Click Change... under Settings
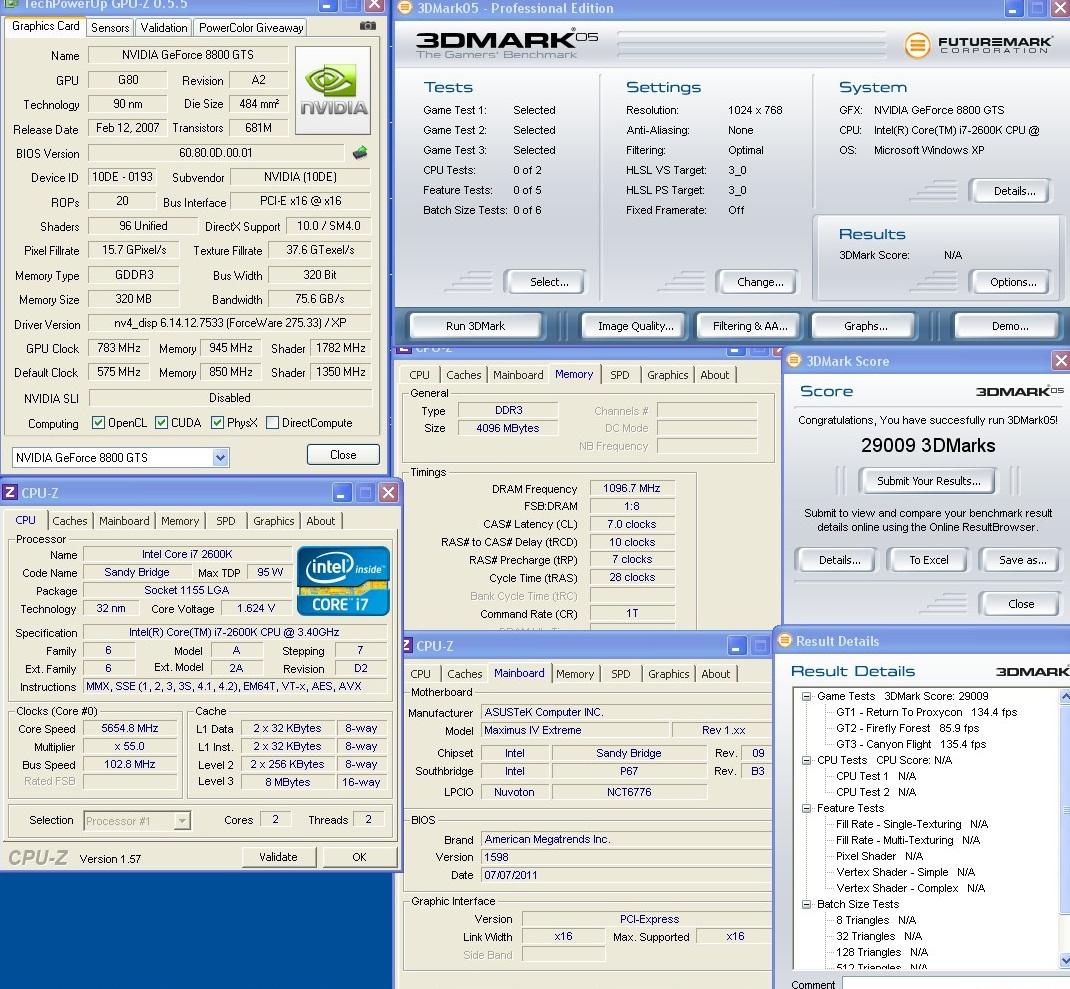 760,282
